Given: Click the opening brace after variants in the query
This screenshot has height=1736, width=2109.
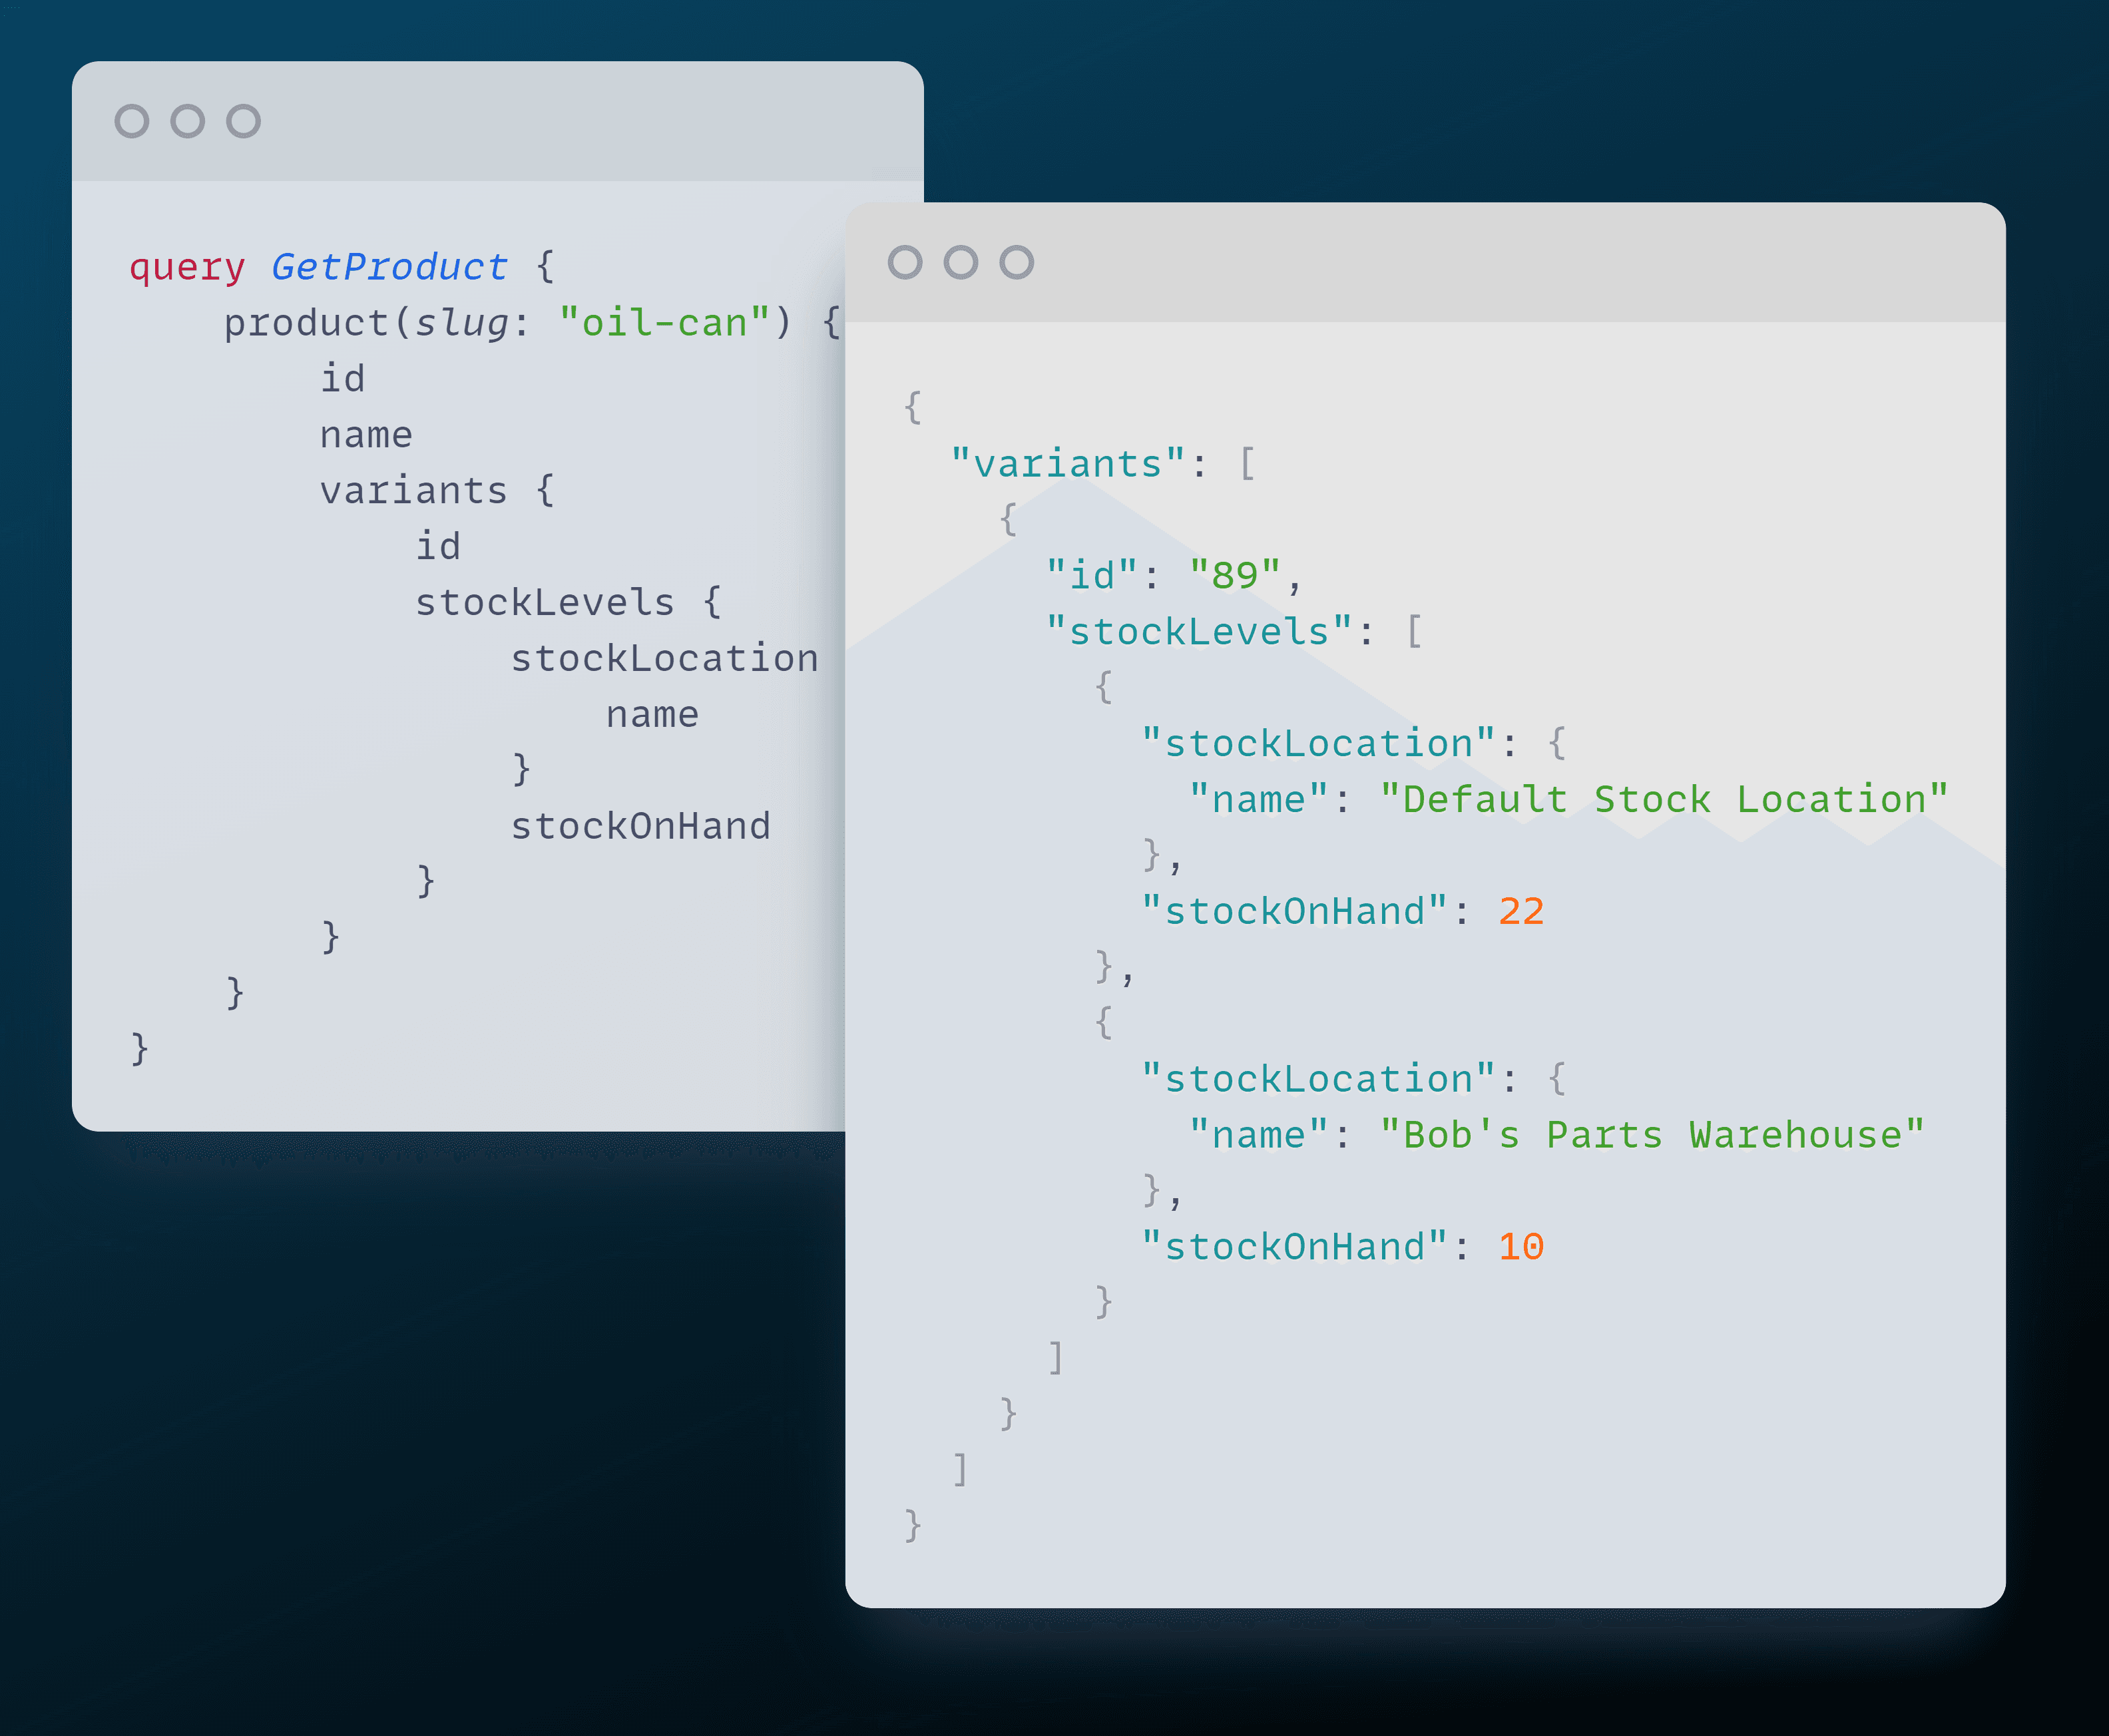Looking at the screenshot, I should point(545,491).
